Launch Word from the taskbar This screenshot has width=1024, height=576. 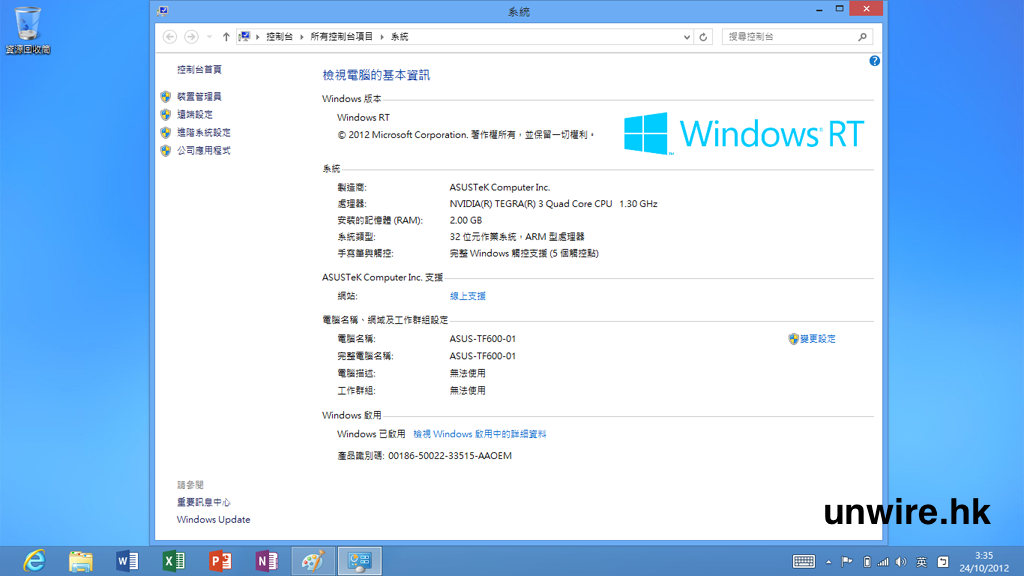click(x=127, y=561)
